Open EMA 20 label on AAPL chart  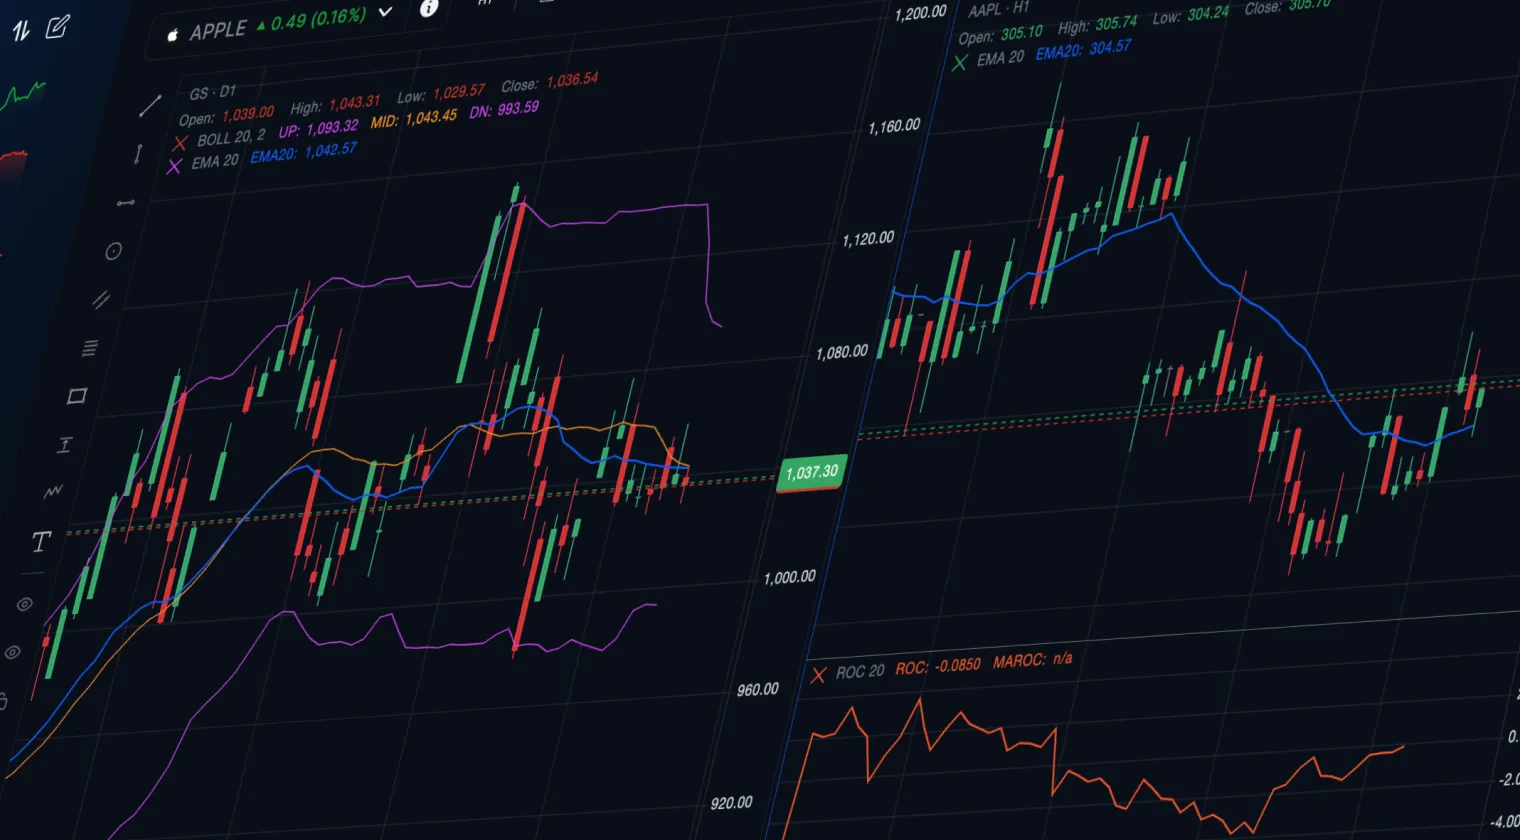coord(1001,58)
